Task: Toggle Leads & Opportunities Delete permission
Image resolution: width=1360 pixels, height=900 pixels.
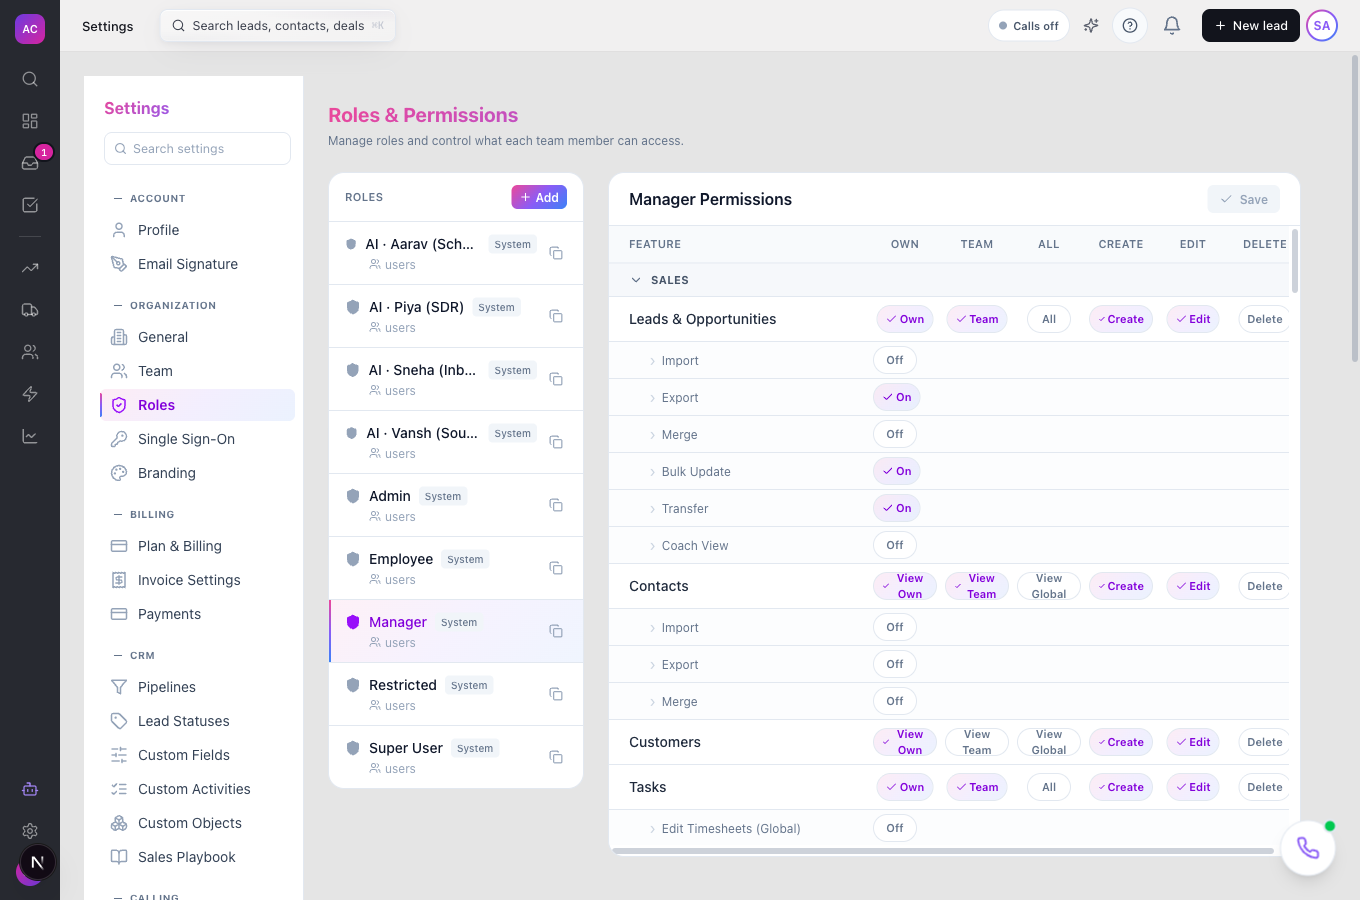Action: [1264, 319]
